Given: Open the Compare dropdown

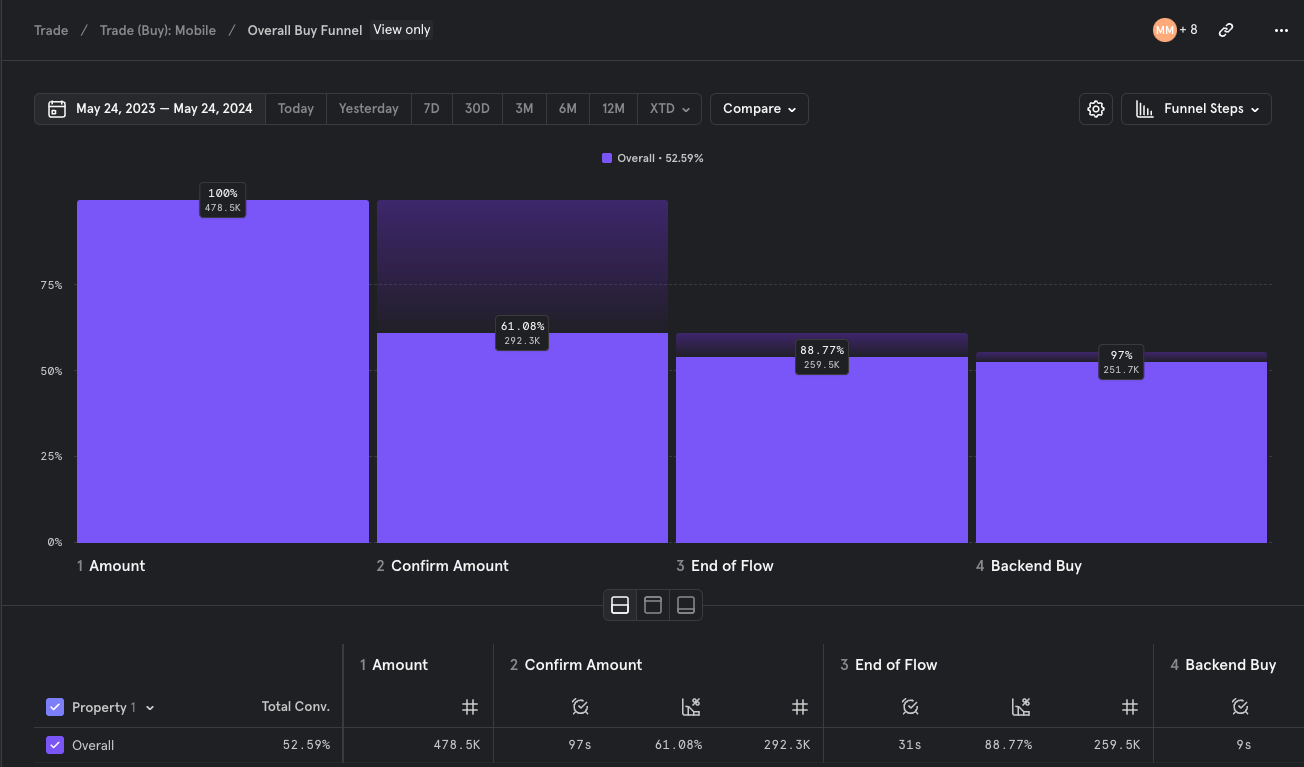Looking at the screenshot, I should coord(759,109).
